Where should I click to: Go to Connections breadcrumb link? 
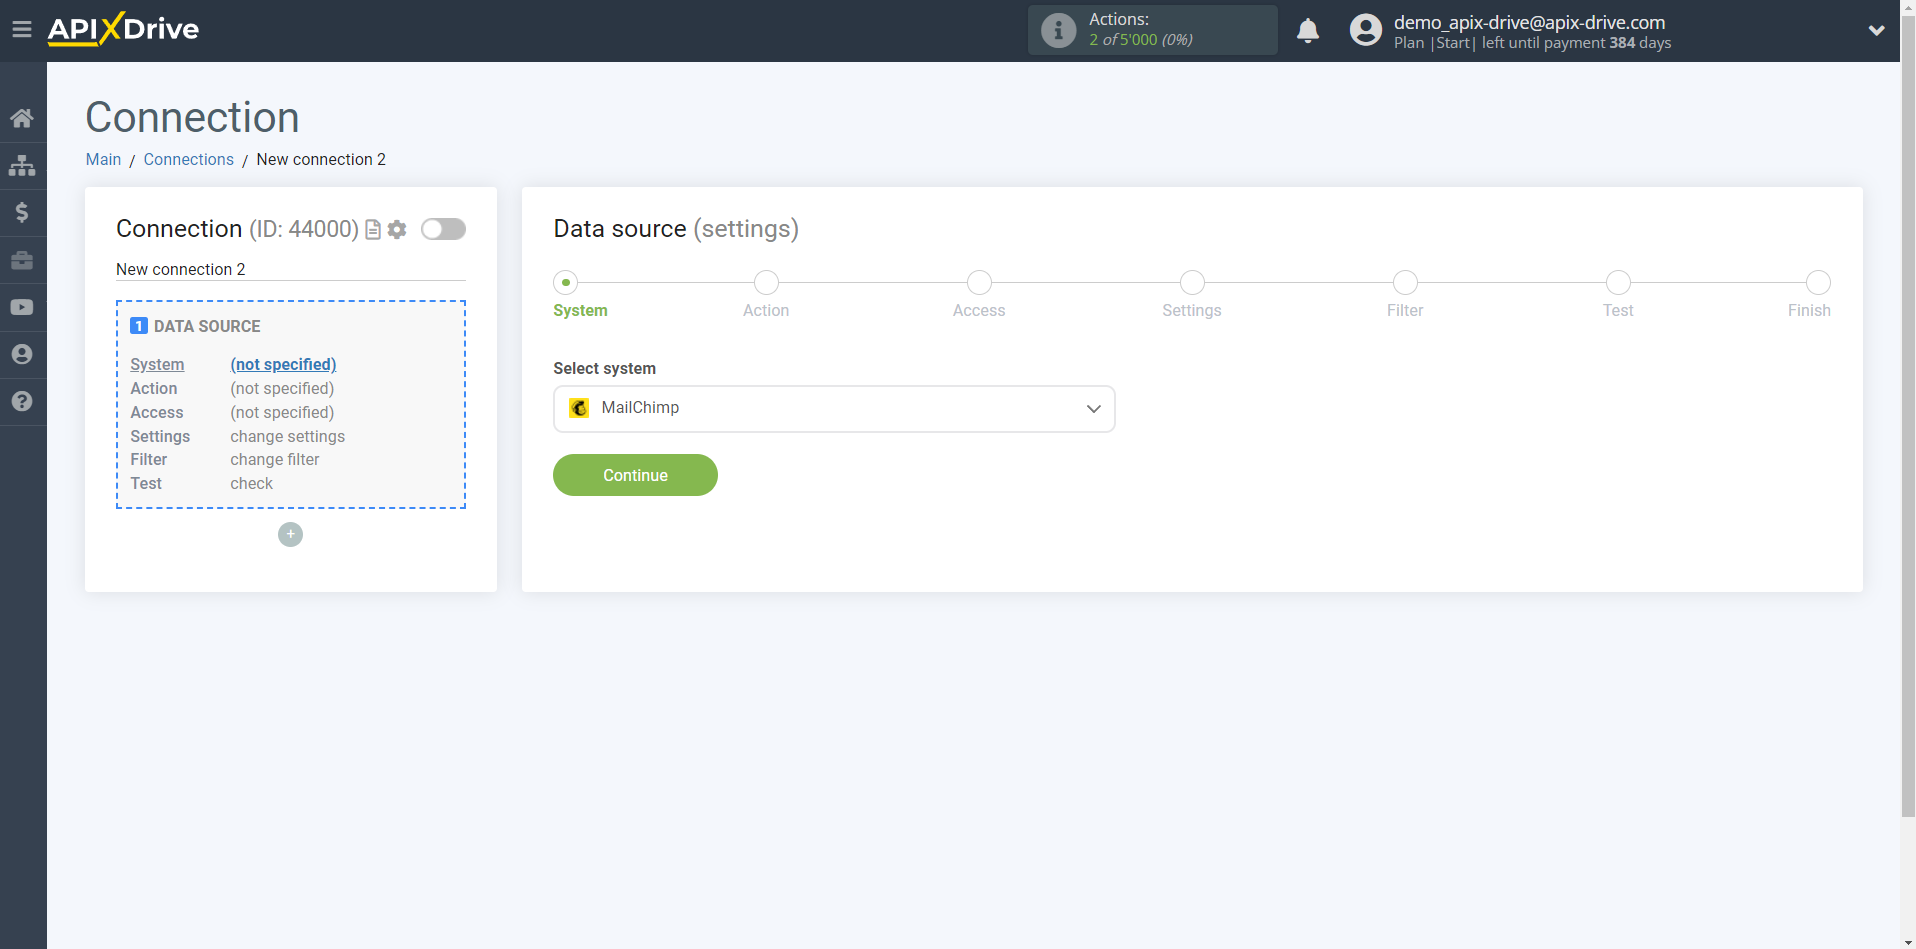coord(188,159)
